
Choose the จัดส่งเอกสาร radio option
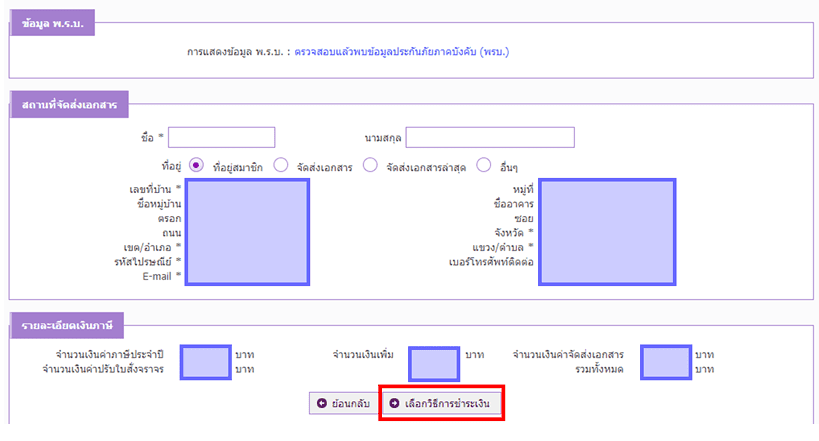281,165
